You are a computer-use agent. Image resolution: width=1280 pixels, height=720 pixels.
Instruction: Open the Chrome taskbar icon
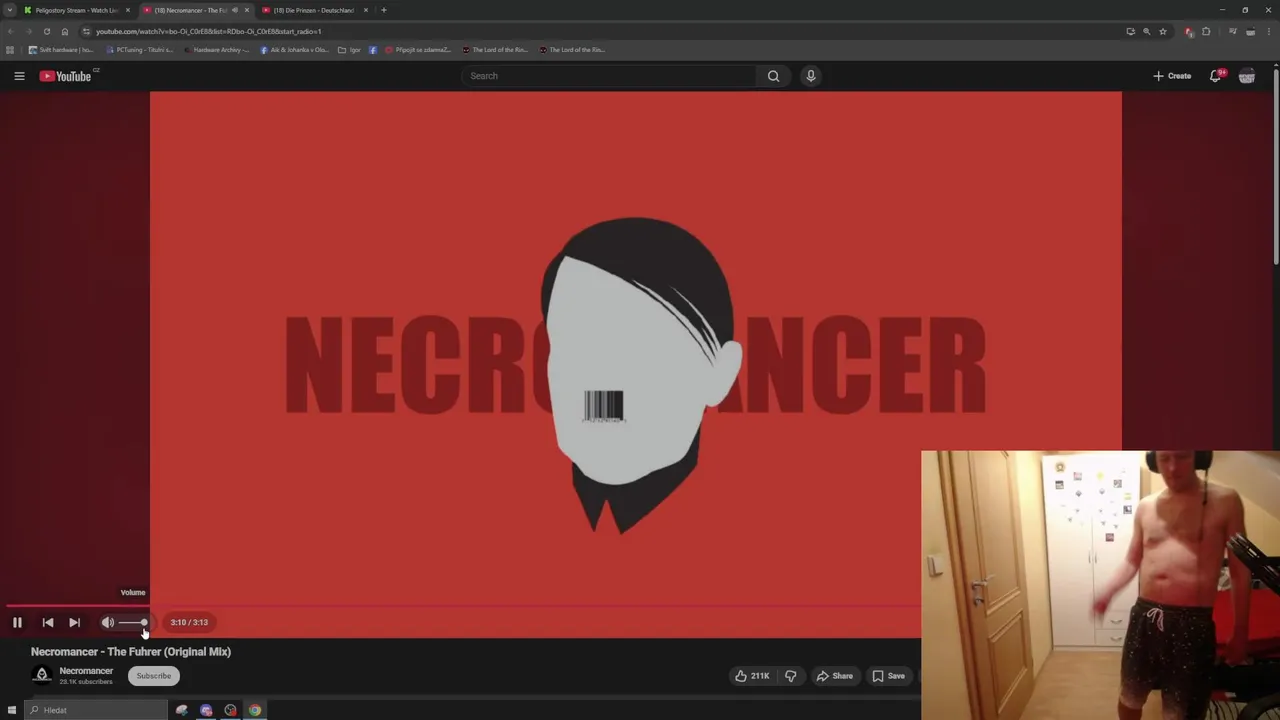coord(255,710)
